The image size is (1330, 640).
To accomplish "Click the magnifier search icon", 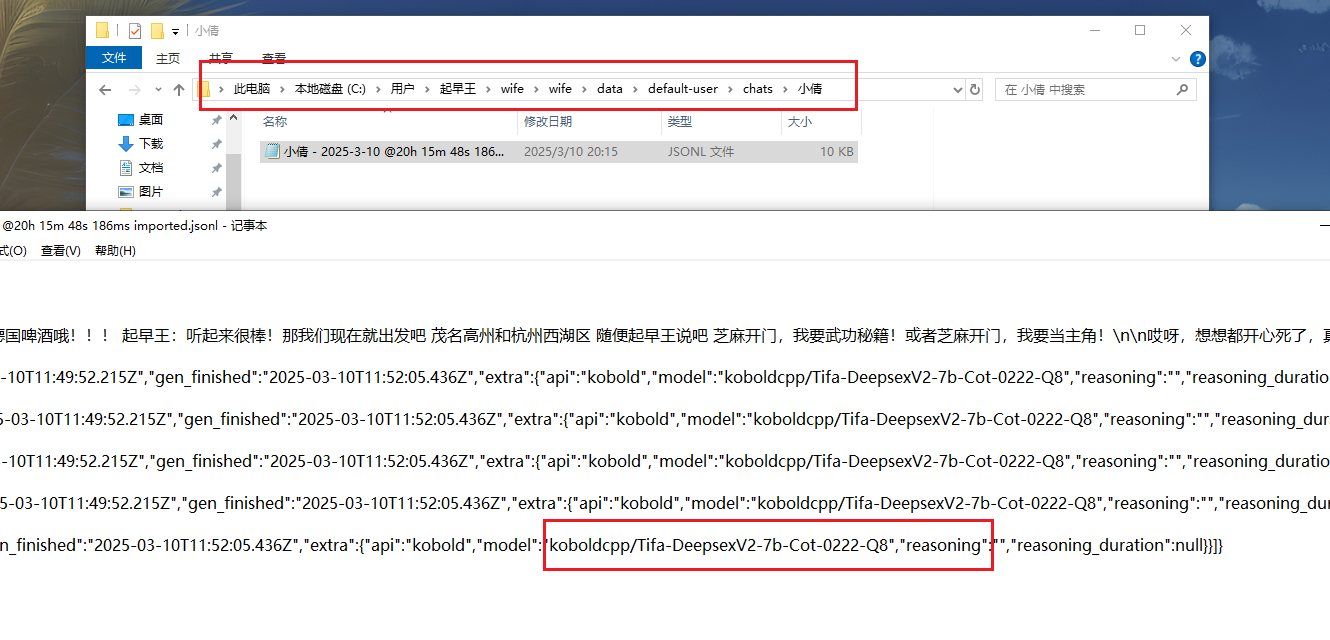I will [x=1183, y=89].
